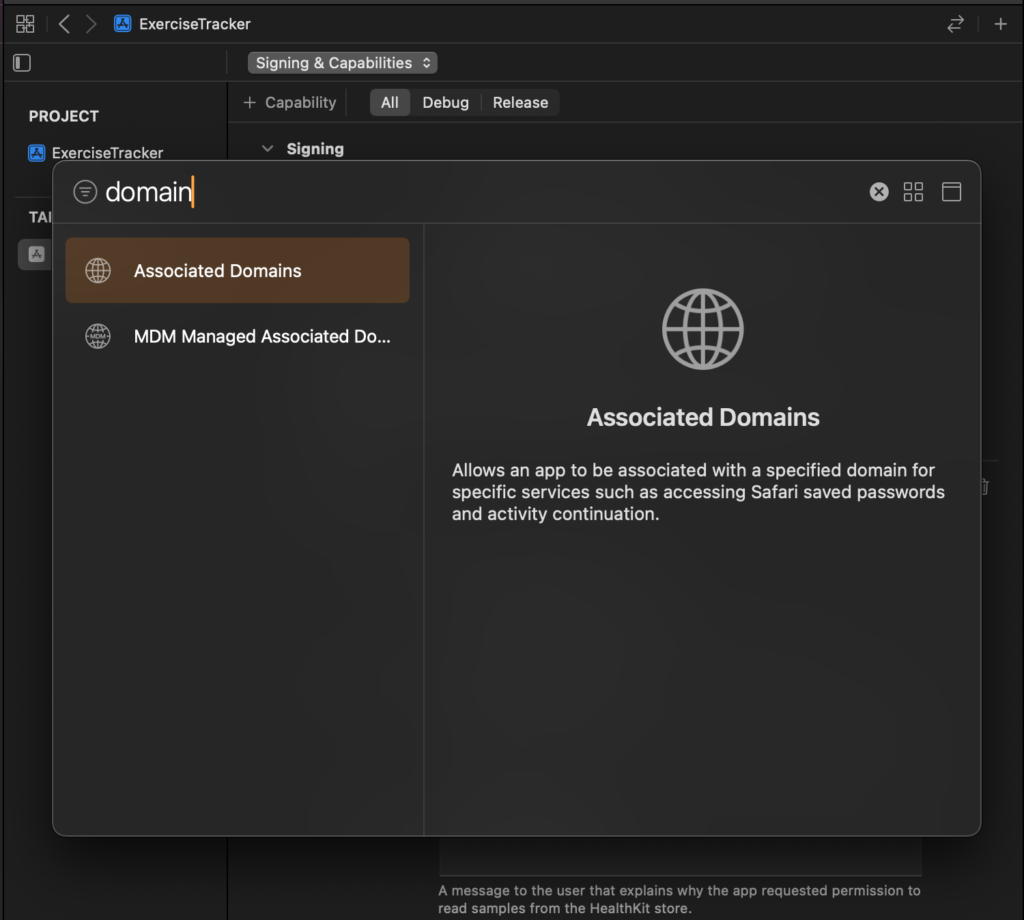This screenshot has width=1024, height=920.
Task: Select the All configuration tab
Action: click(x=390, y=103)
